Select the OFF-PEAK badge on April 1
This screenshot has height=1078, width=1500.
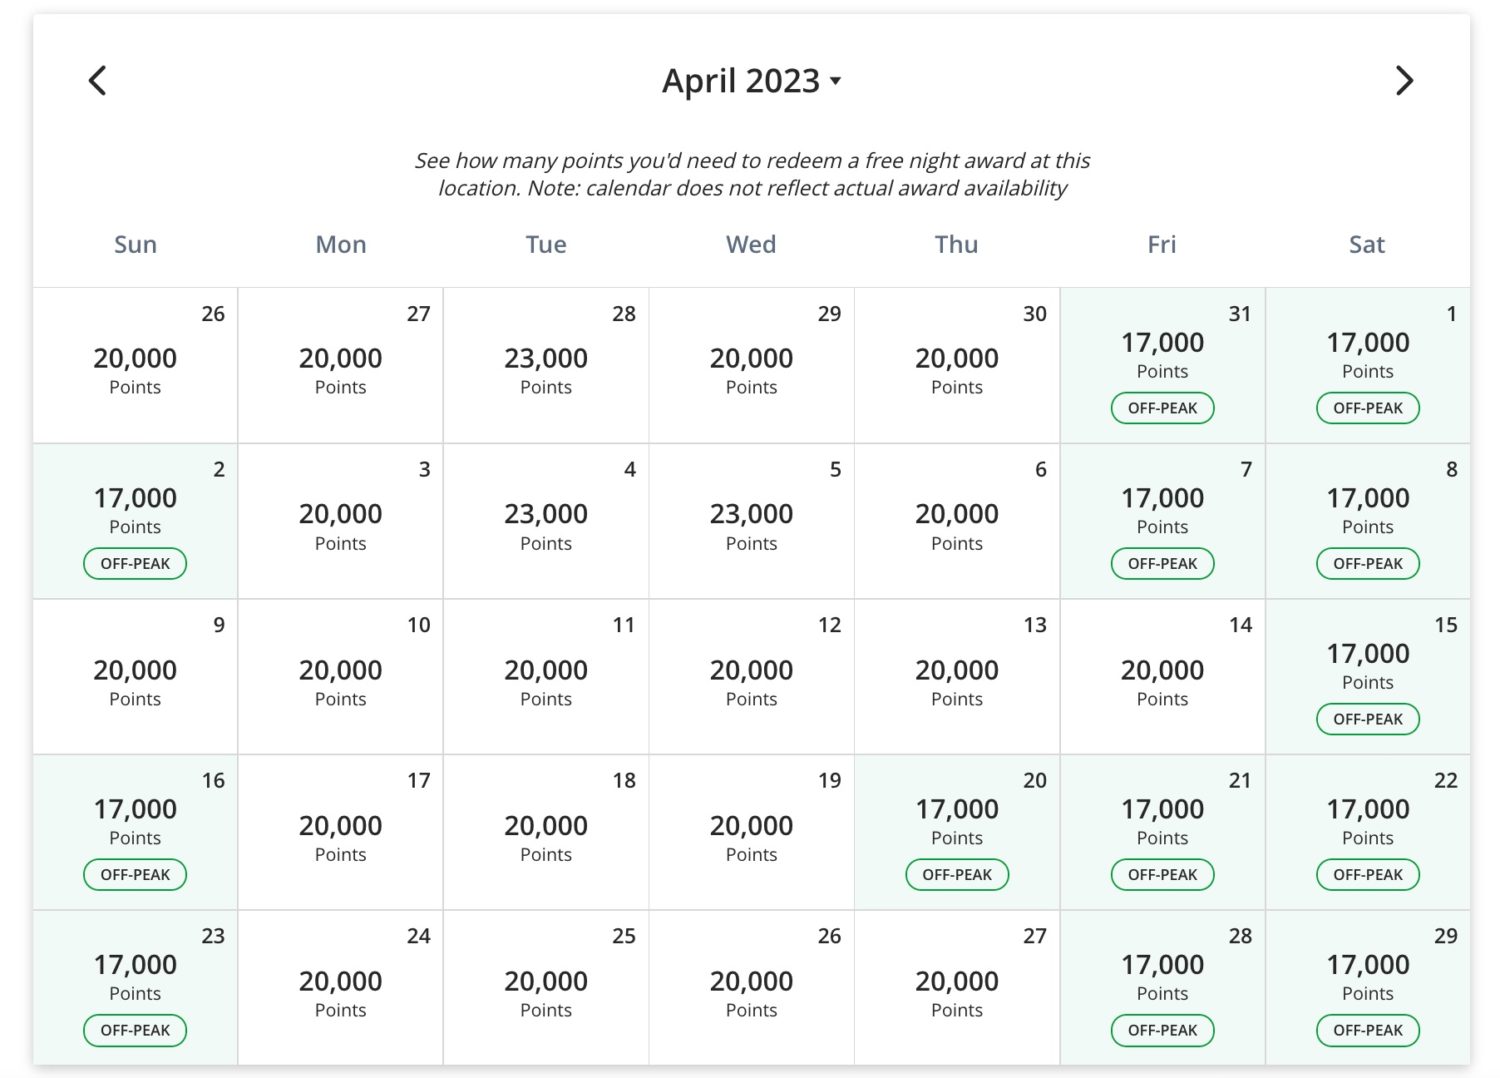pos(1367,408)
